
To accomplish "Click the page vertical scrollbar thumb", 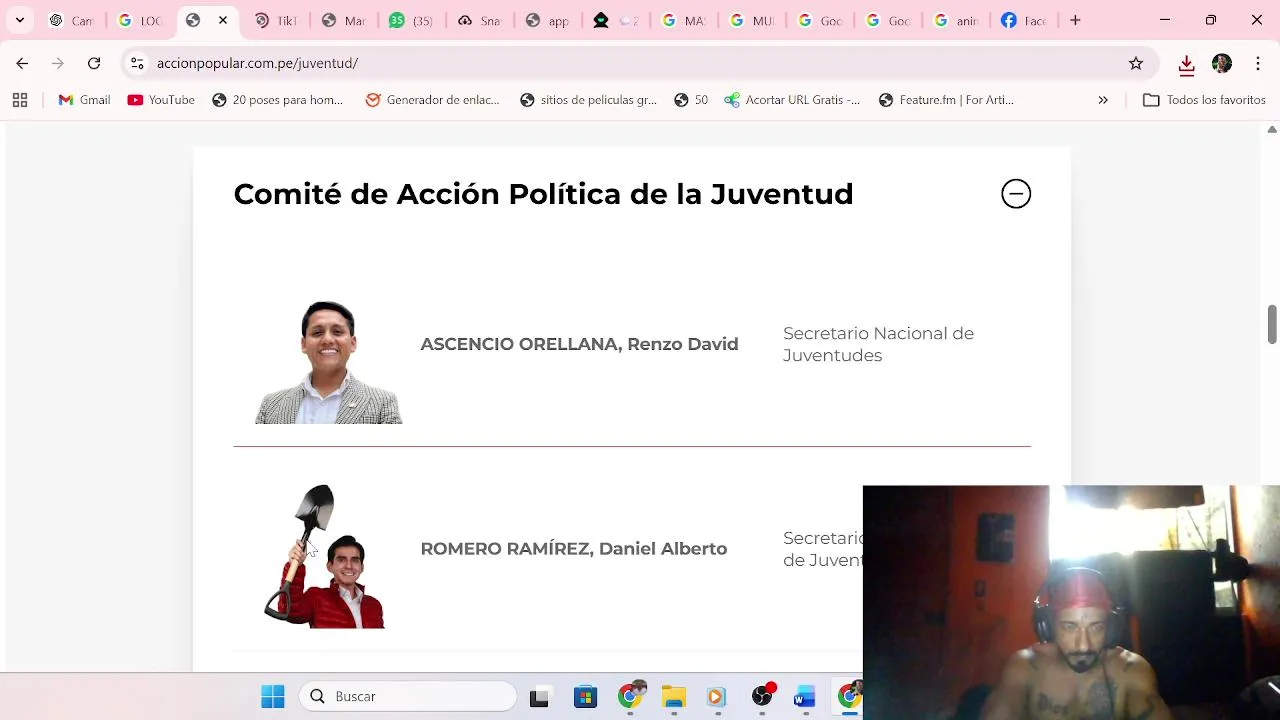I will pos(1272,324).
